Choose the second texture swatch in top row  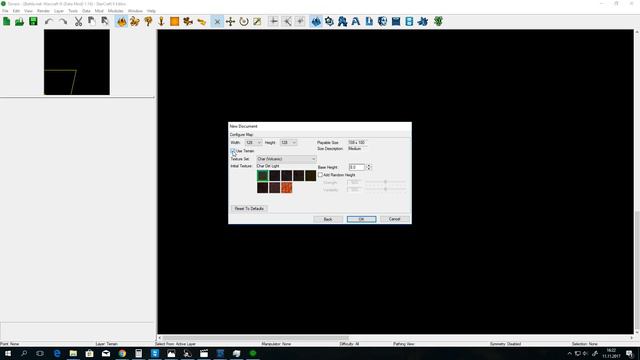click(275, 176)
